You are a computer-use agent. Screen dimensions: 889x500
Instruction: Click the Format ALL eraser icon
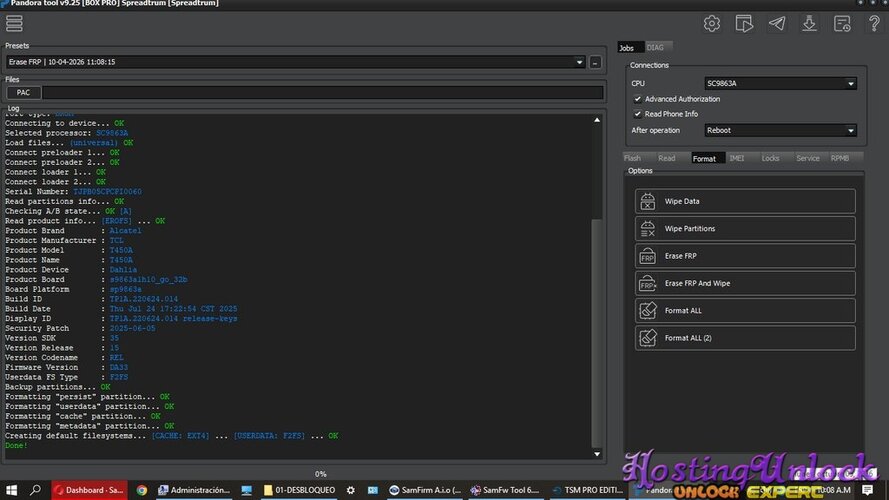[647, 310]
